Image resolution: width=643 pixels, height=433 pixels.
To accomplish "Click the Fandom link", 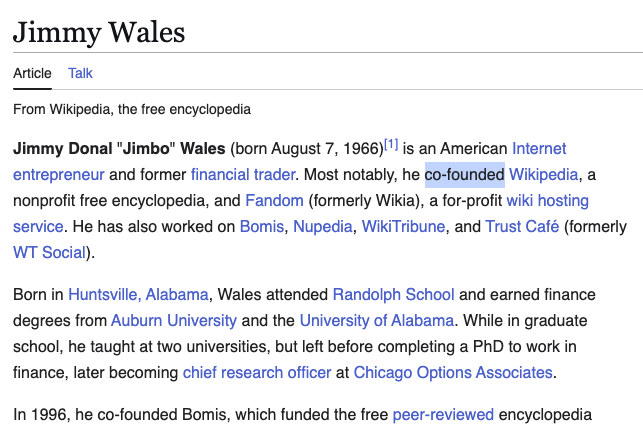I will (274, 201).
